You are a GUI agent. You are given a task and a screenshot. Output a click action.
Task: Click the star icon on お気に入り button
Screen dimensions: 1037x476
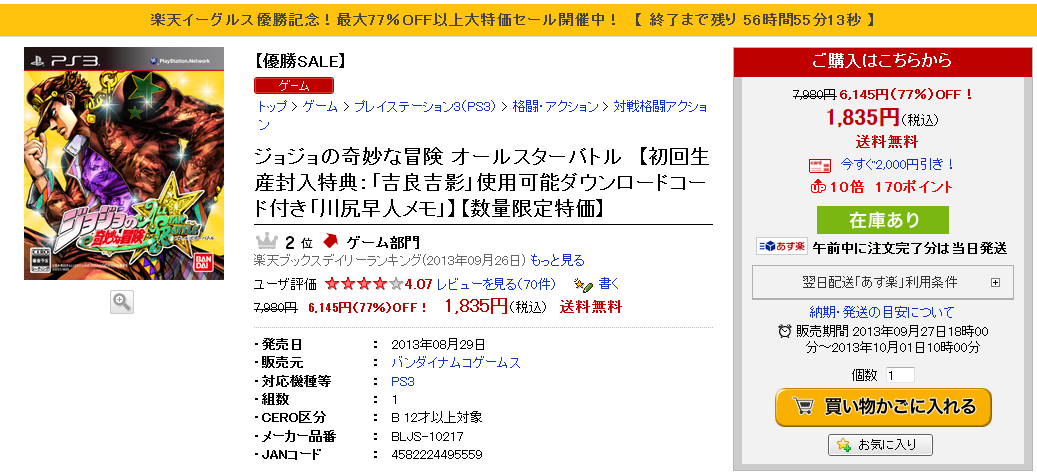[x=843, y=445]
